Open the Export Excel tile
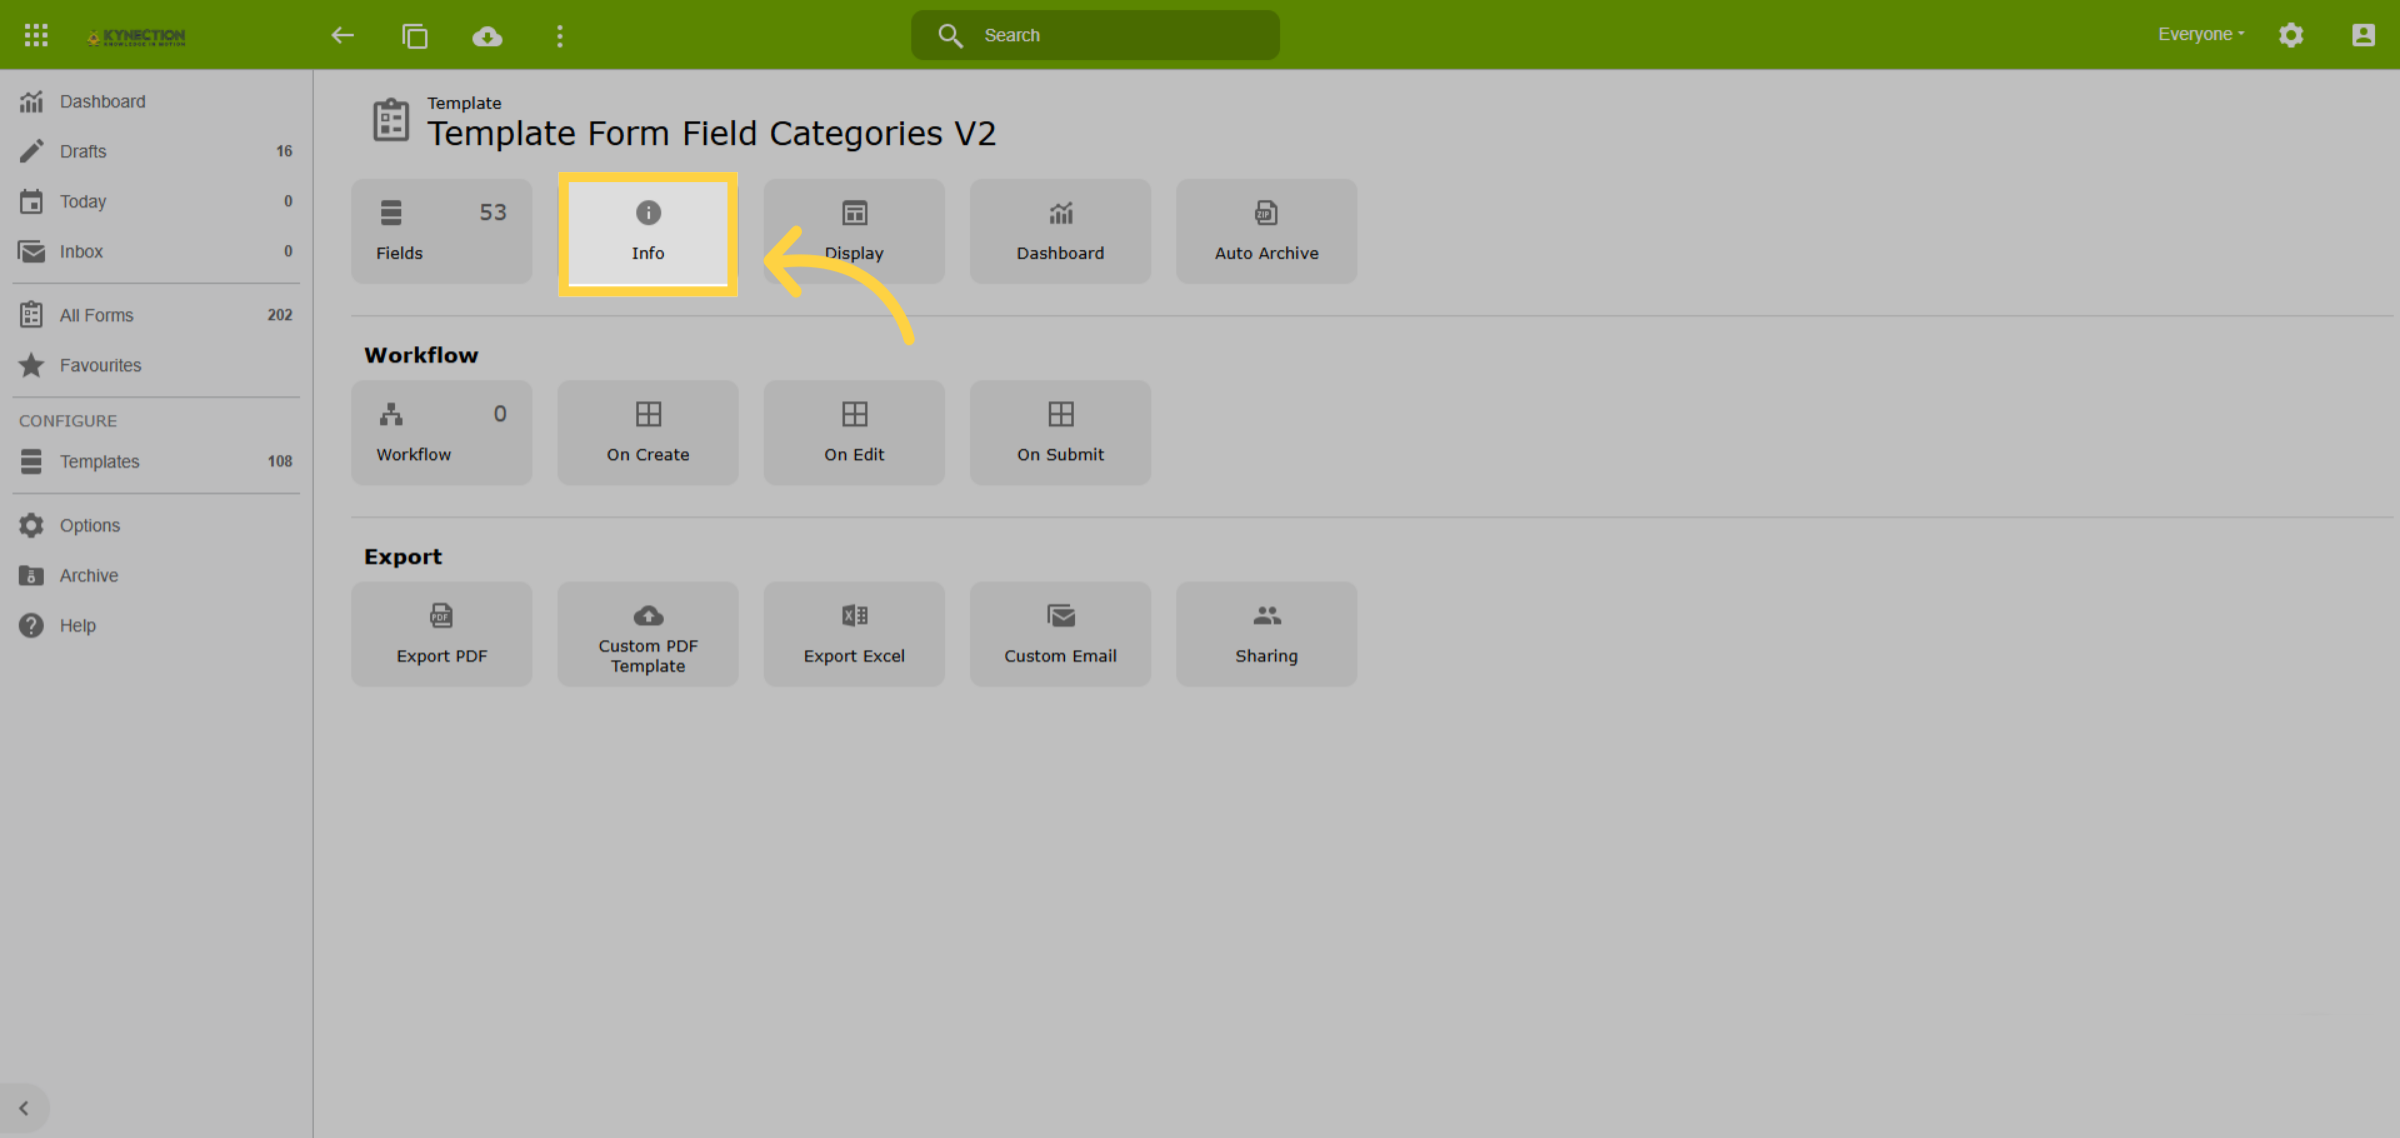The width and height of the screenshot is (2400, 1138). coord(854,634)
